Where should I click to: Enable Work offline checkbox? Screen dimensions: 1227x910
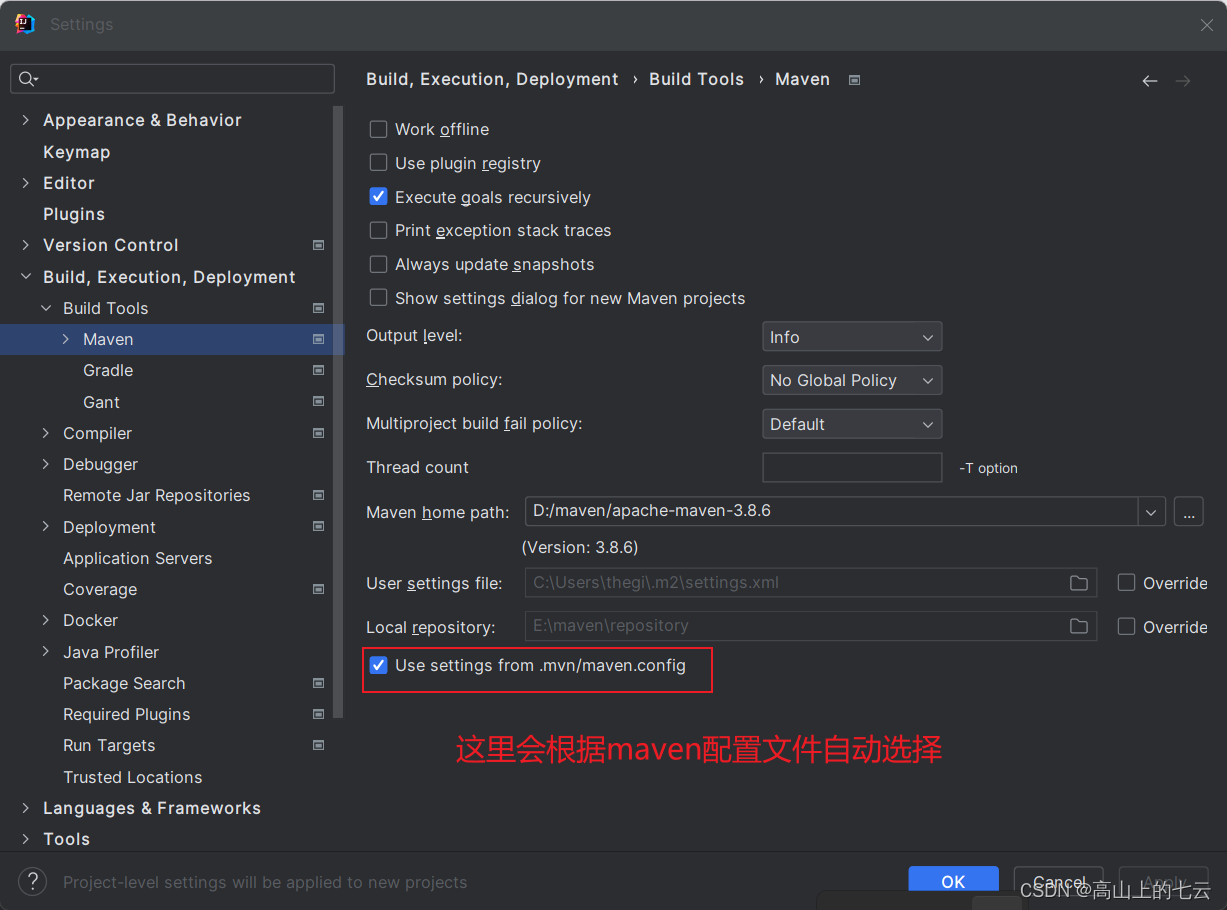coord(378,129)
